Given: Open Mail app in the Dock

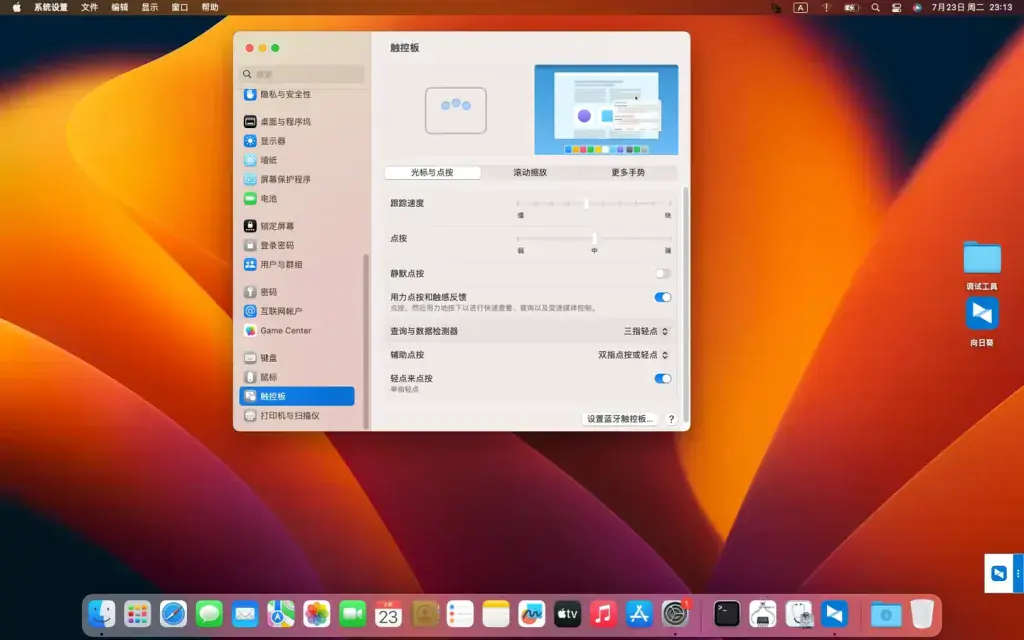Looking at the screenshot, I should point(245,614).
